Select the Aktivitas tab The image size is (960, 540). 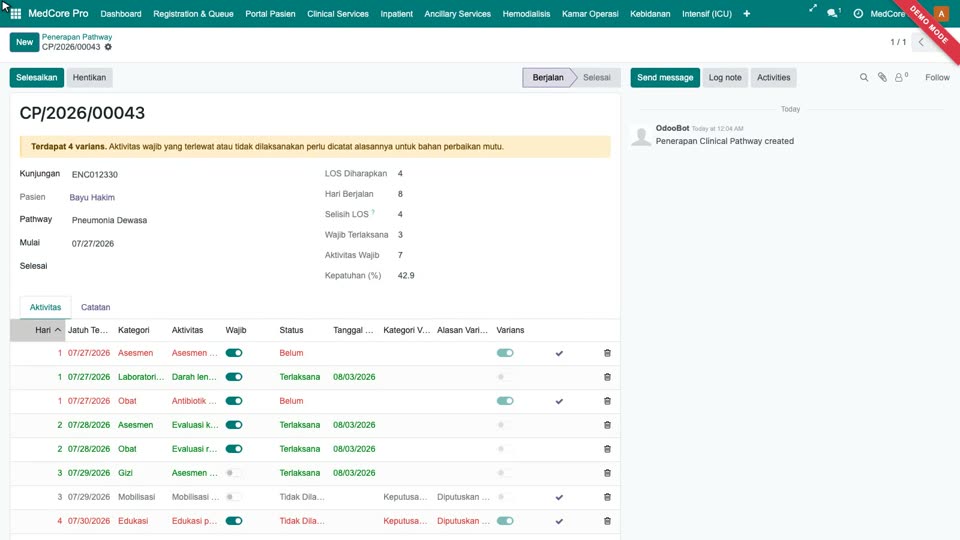point(45,307)
